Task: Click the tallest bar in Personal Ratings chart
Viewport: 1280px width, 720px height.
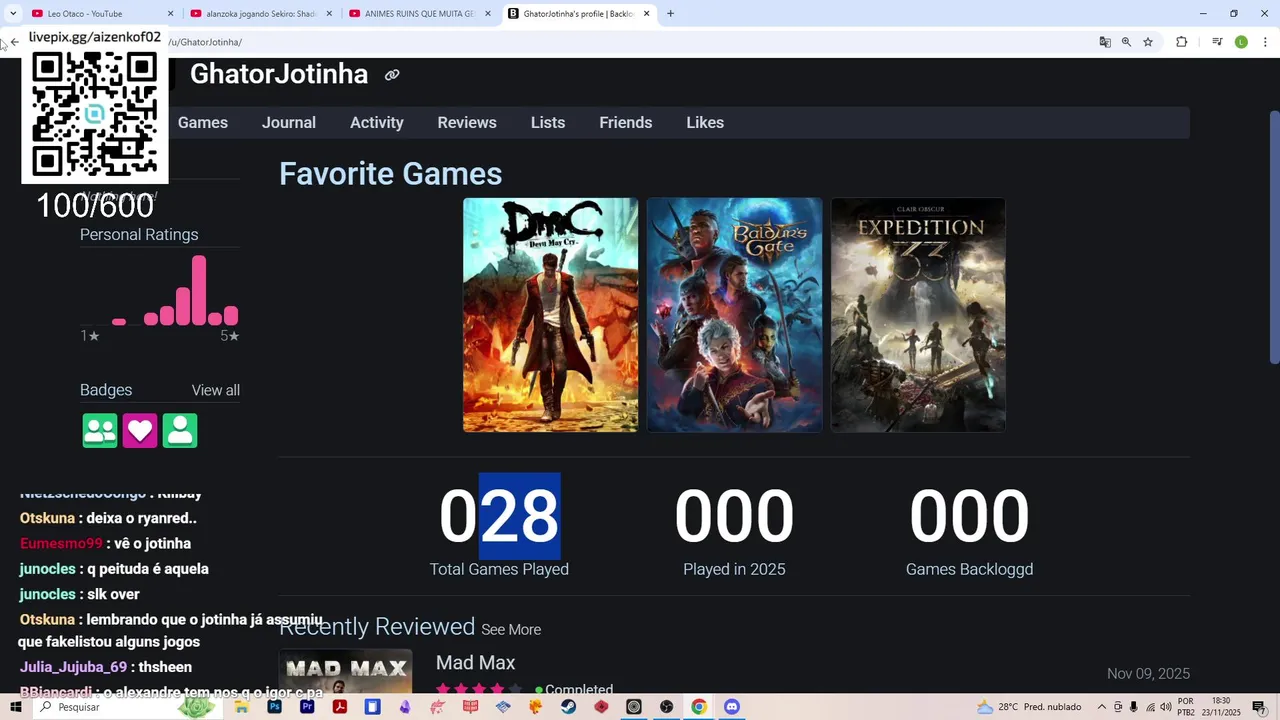Action: tap(199, 290)
